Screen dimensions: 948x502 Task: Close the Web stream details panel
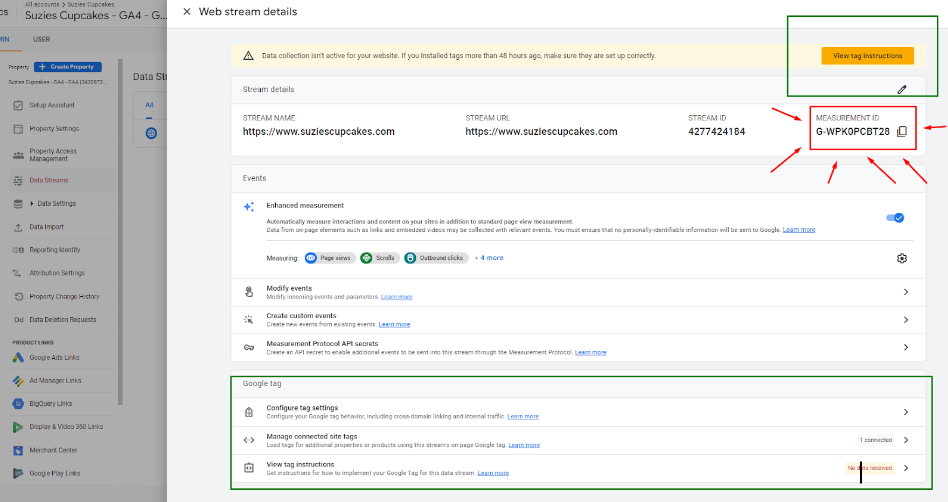pyautogui.click(x=187, y=11)
